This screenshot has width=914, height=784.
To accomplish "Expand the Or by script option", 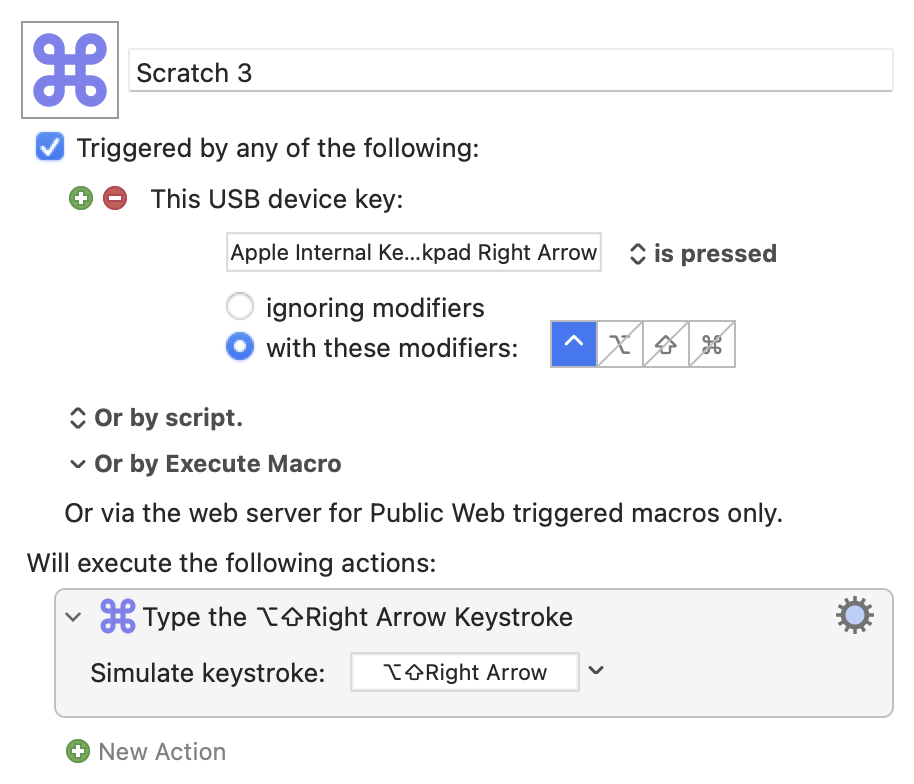I will pyautogui.click(x=77, y=418).
